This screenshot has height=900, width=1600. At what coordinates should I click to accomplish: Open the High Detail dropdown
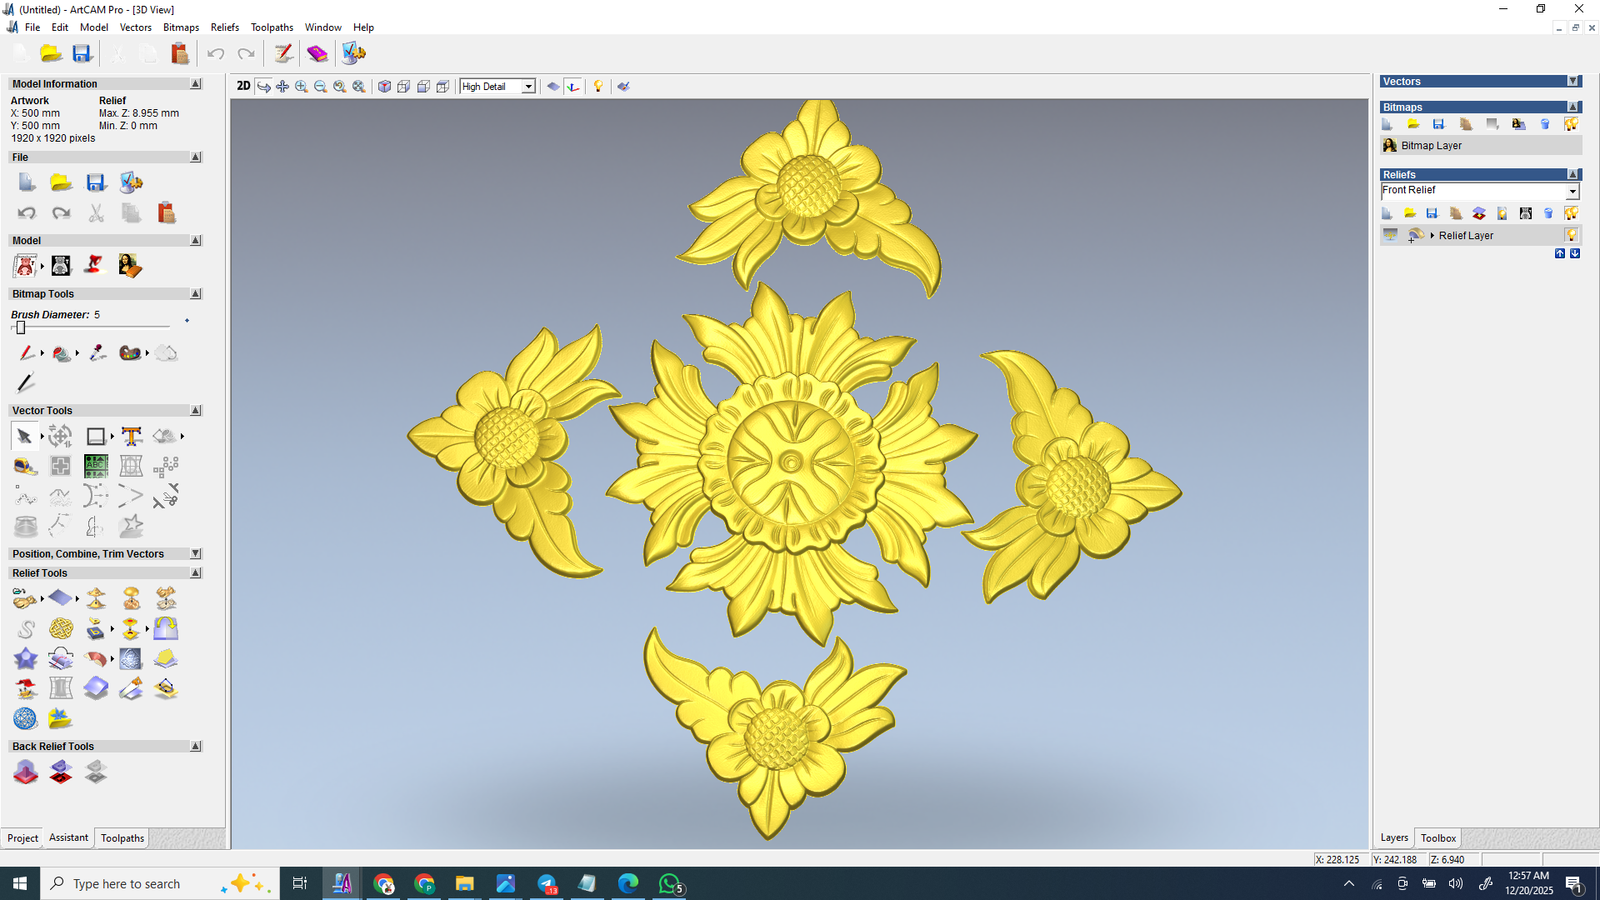pyautogui.click(x=528, y=87)
